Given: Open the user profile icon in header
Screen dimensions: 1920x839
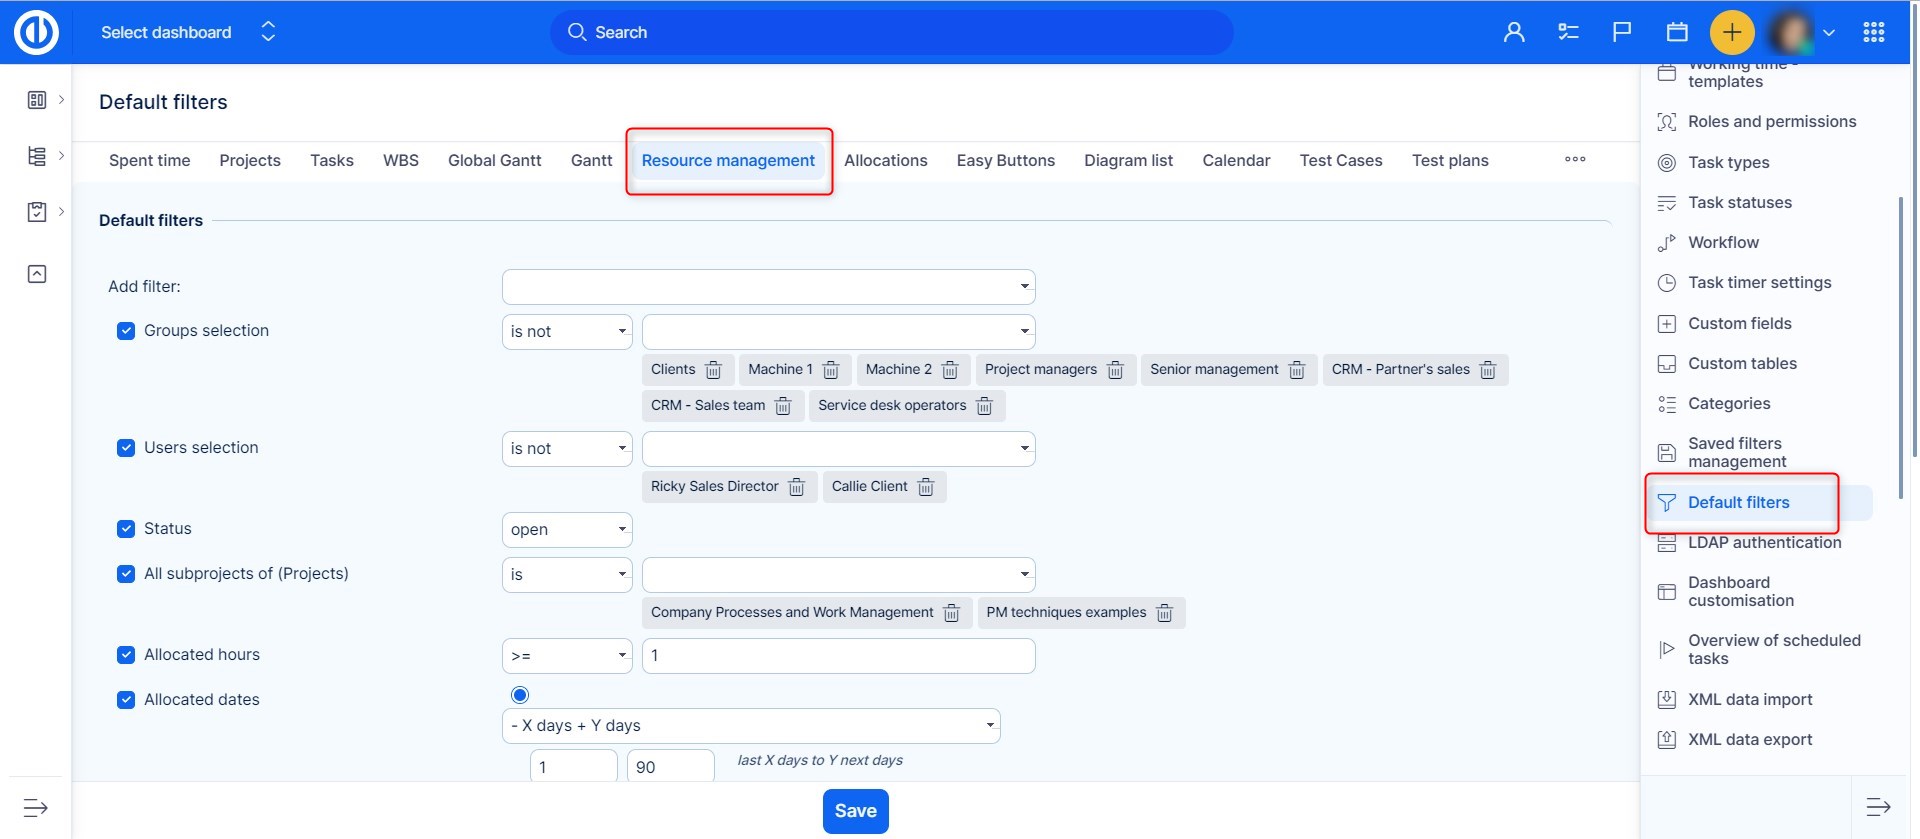Looking at the screenshot, I should [1514, 32].
